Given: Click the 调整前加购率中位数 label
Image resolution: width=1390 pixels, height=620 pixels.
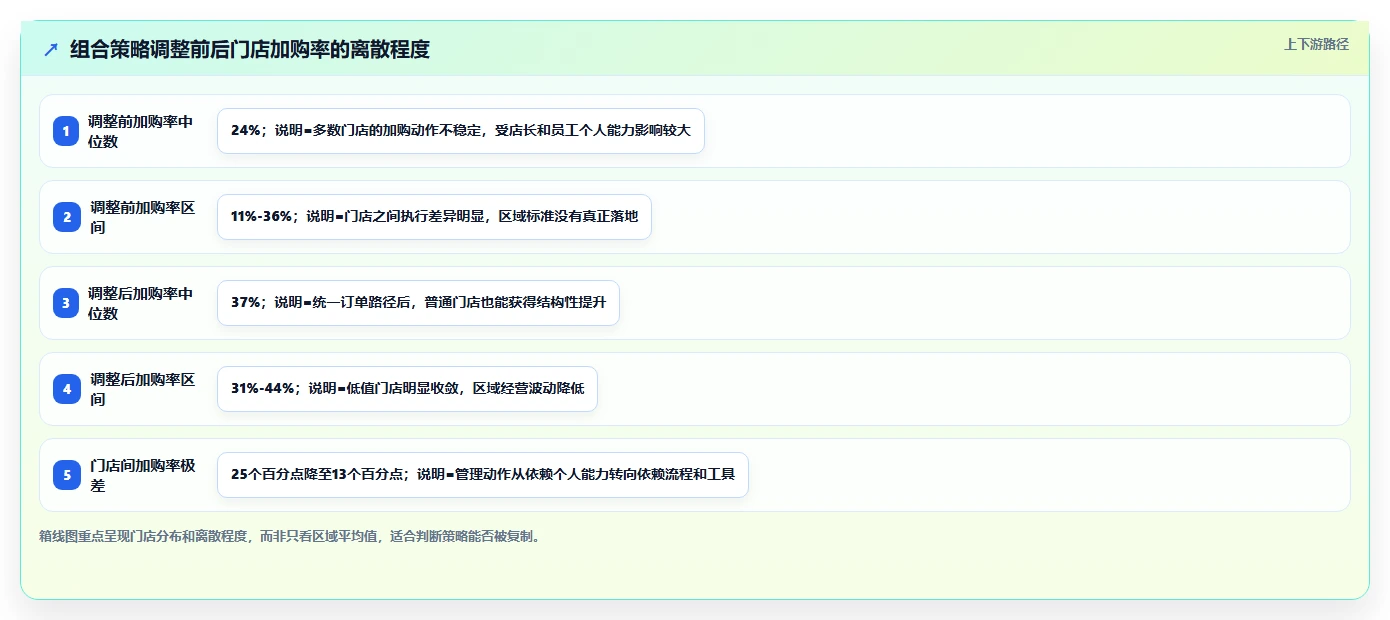Looking at the screenshot, I should (x=141, y=131).
